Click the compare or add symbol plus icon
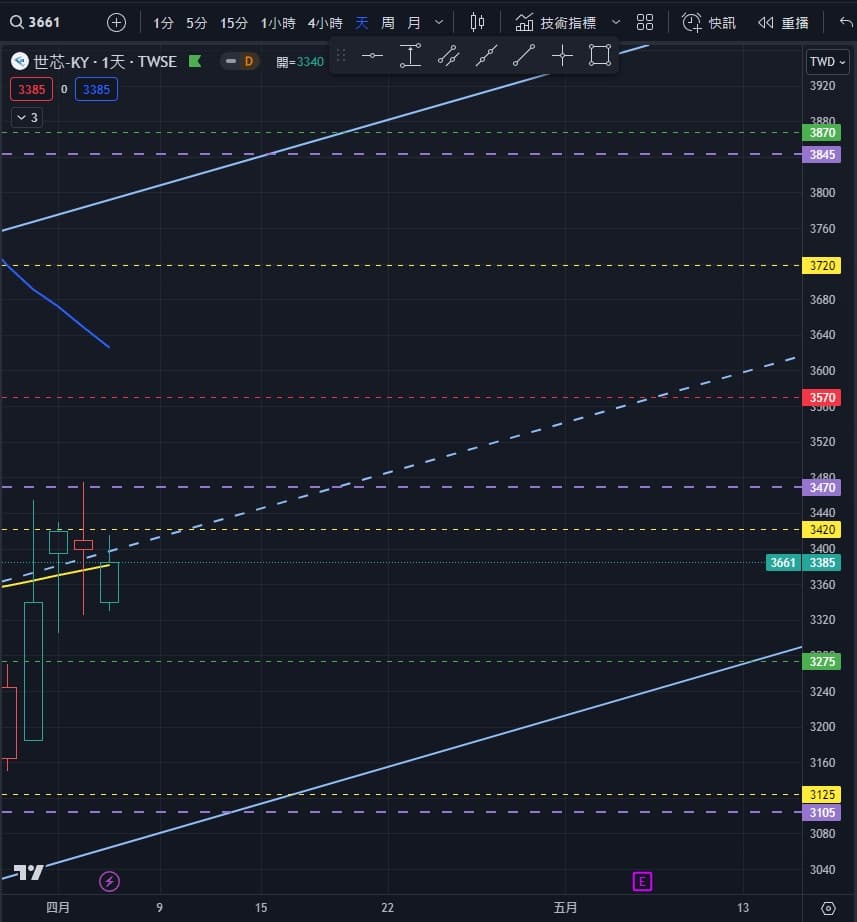 coord(117,22)
